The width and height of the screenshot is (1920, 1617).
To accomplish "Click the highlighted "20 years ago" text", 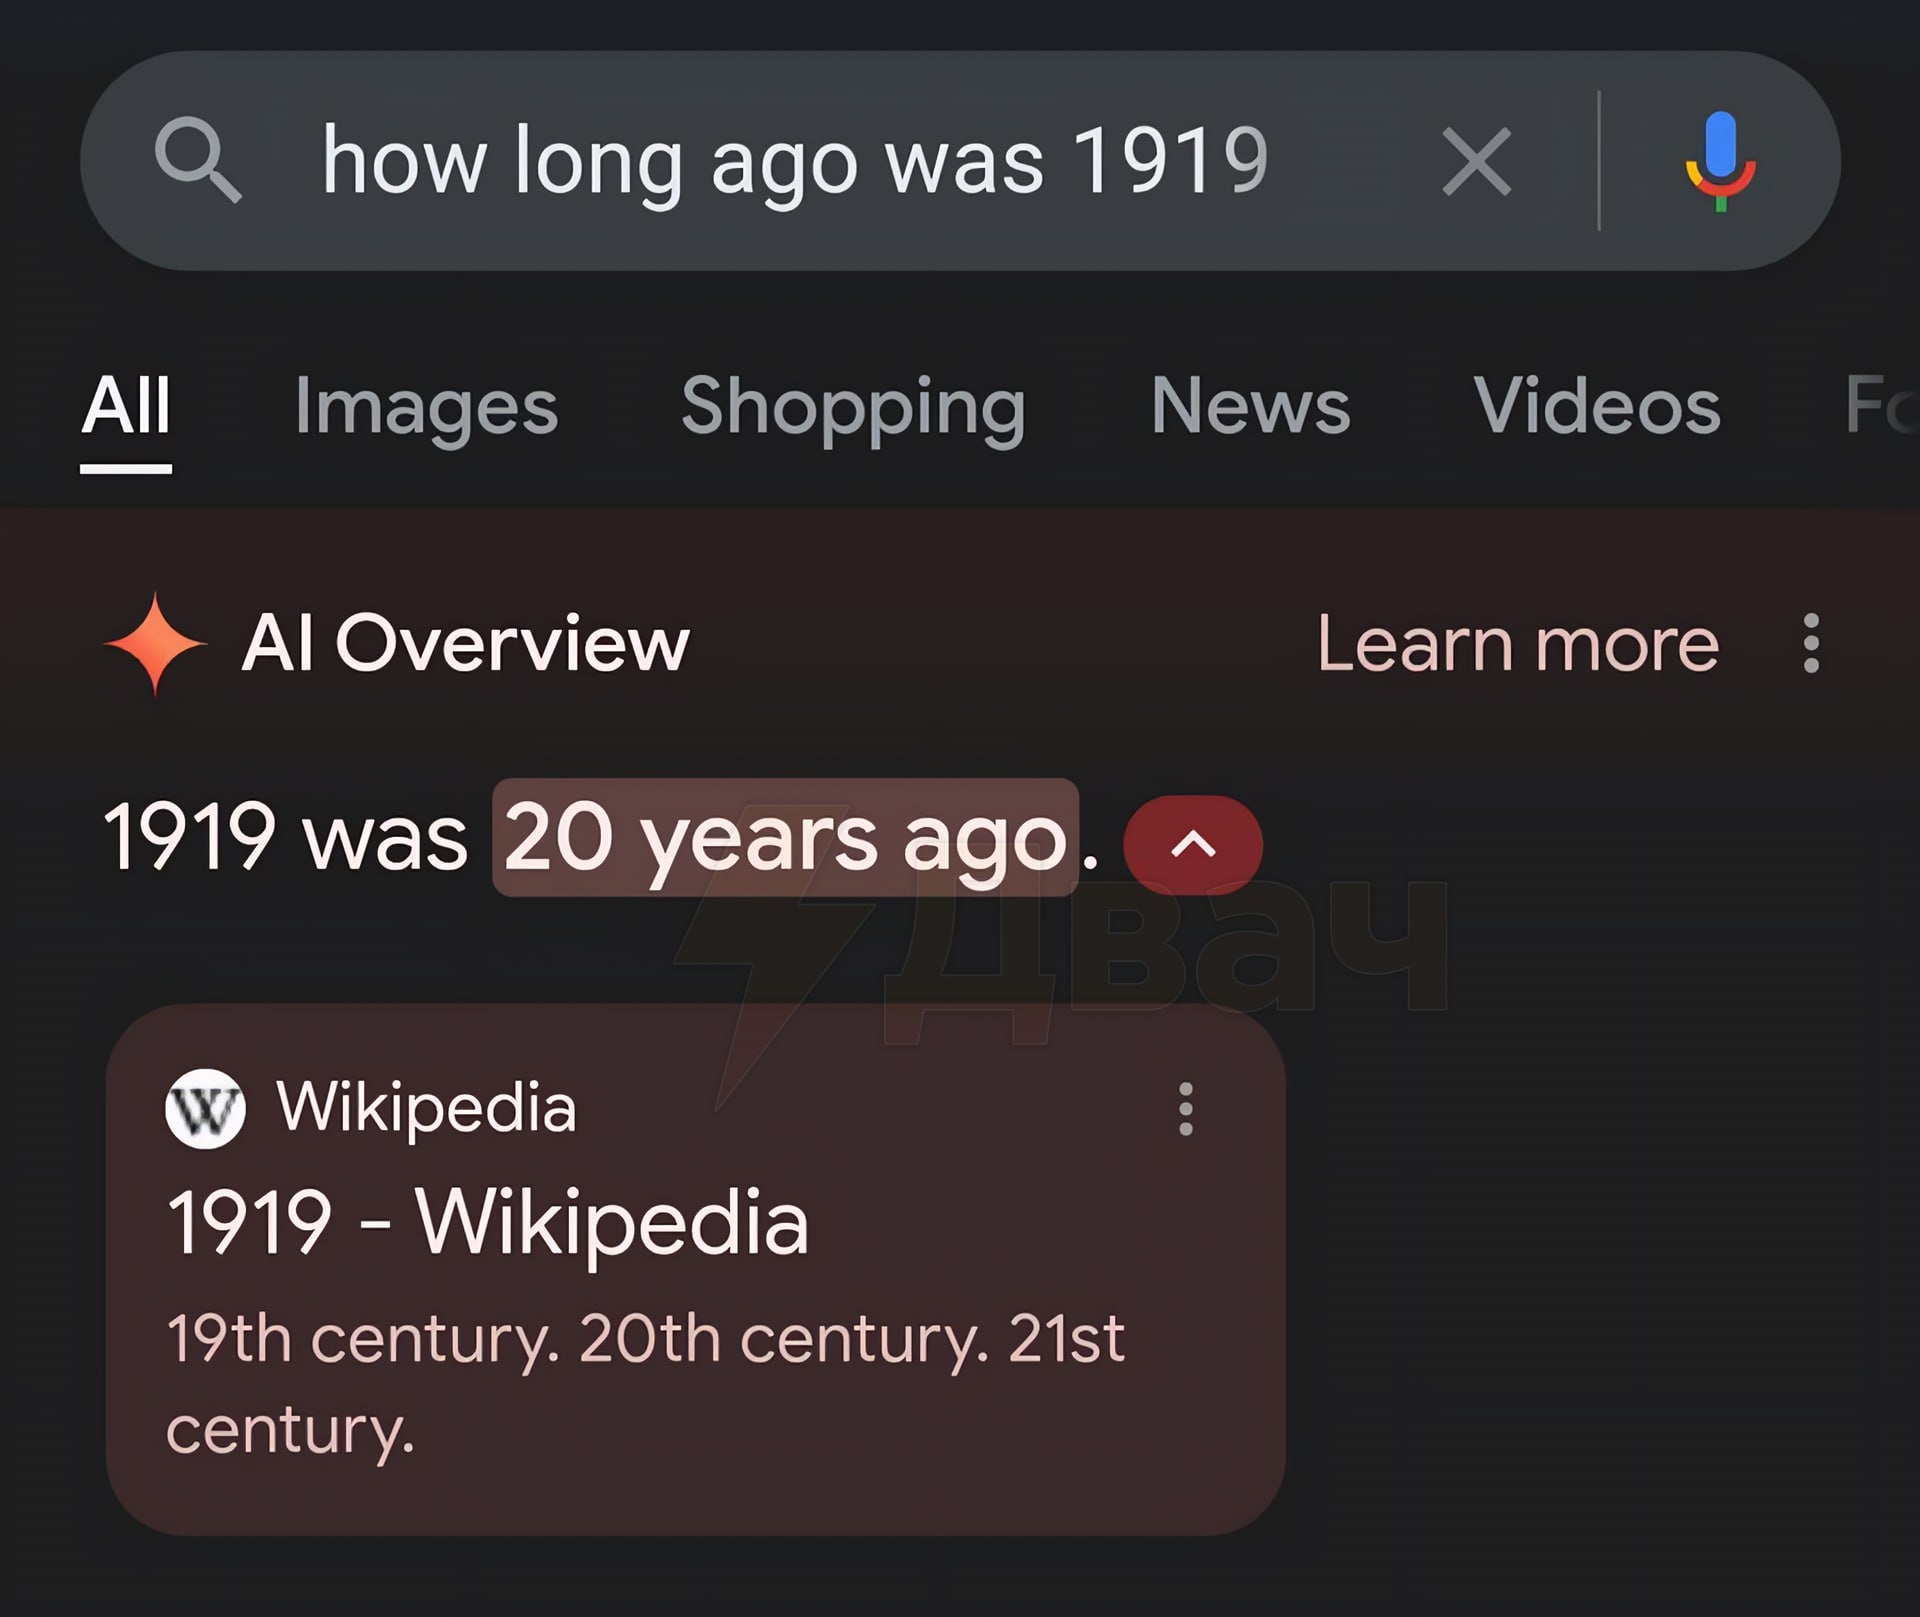I will (x=785, y=838).
